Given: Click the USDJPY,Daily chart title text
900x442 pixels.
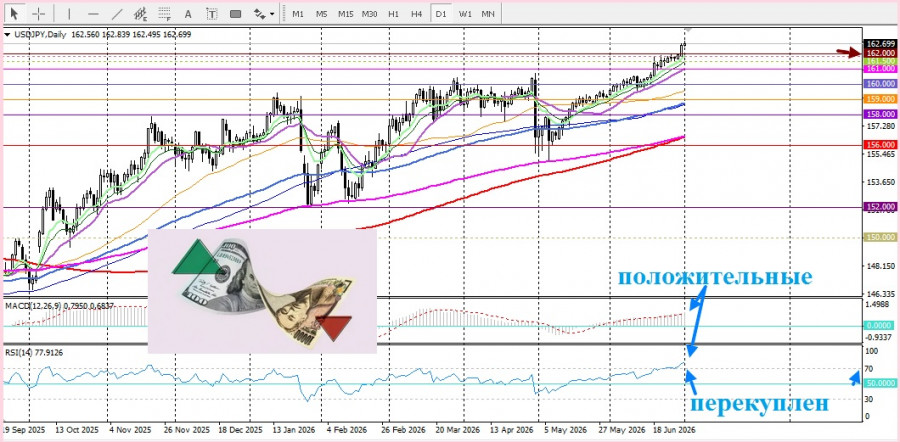Looking at the screenshot, I should (39, 34).
